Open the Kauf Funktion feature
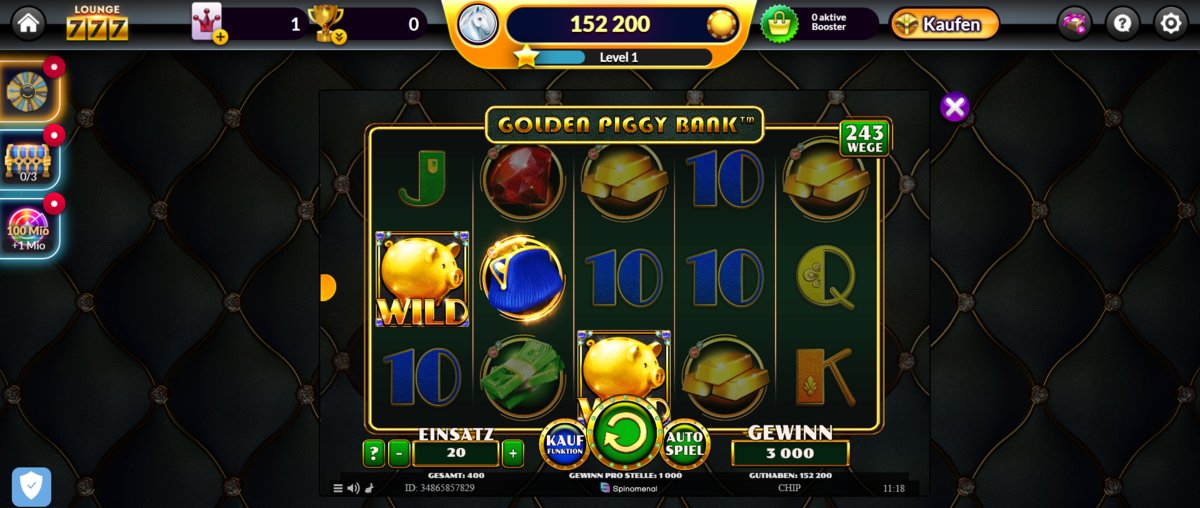Image resolution: width=1200 pixels, height=508 pixels. tap(564, 445)
